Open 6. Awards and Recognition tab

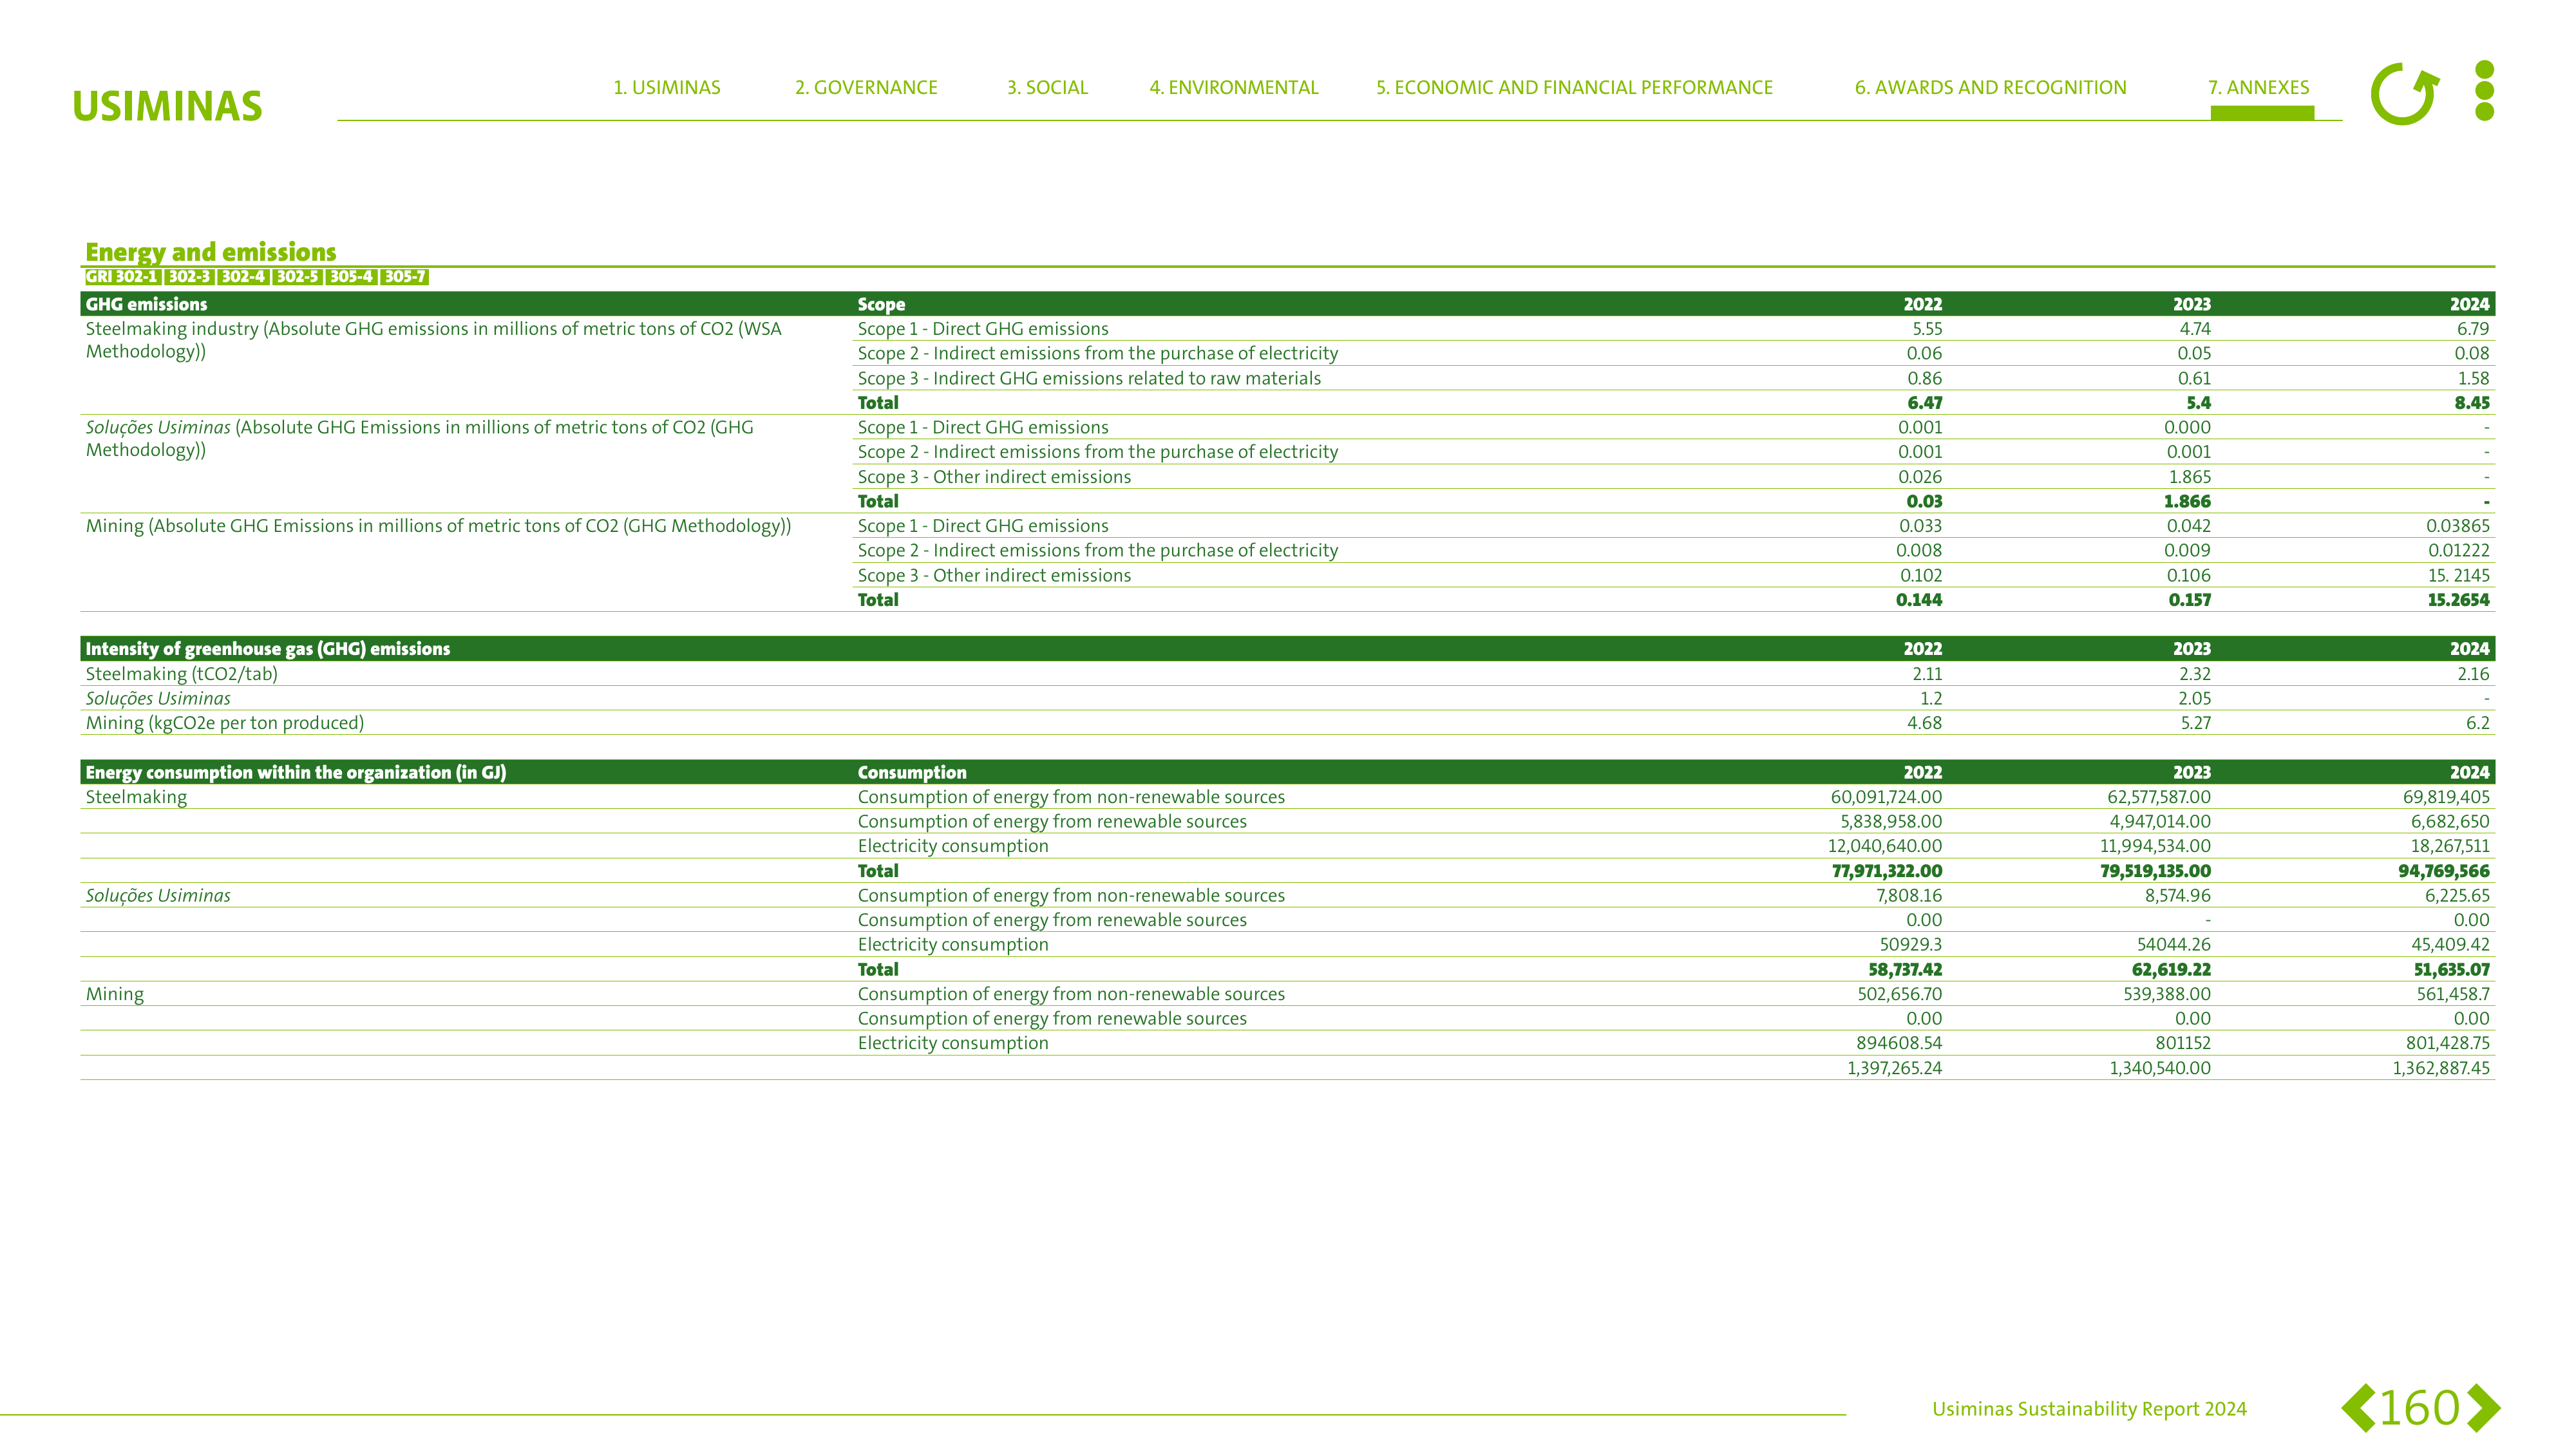click(x=1990, y=88)
